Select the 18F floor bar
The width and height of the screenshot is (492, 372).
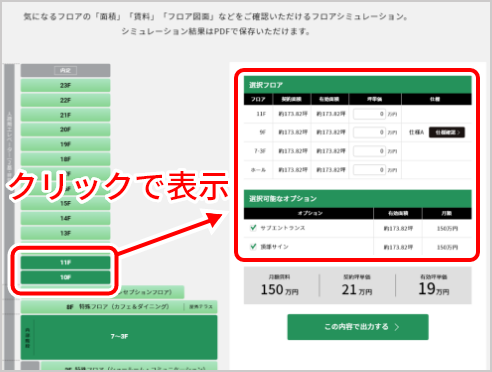(x=65, y=159)
